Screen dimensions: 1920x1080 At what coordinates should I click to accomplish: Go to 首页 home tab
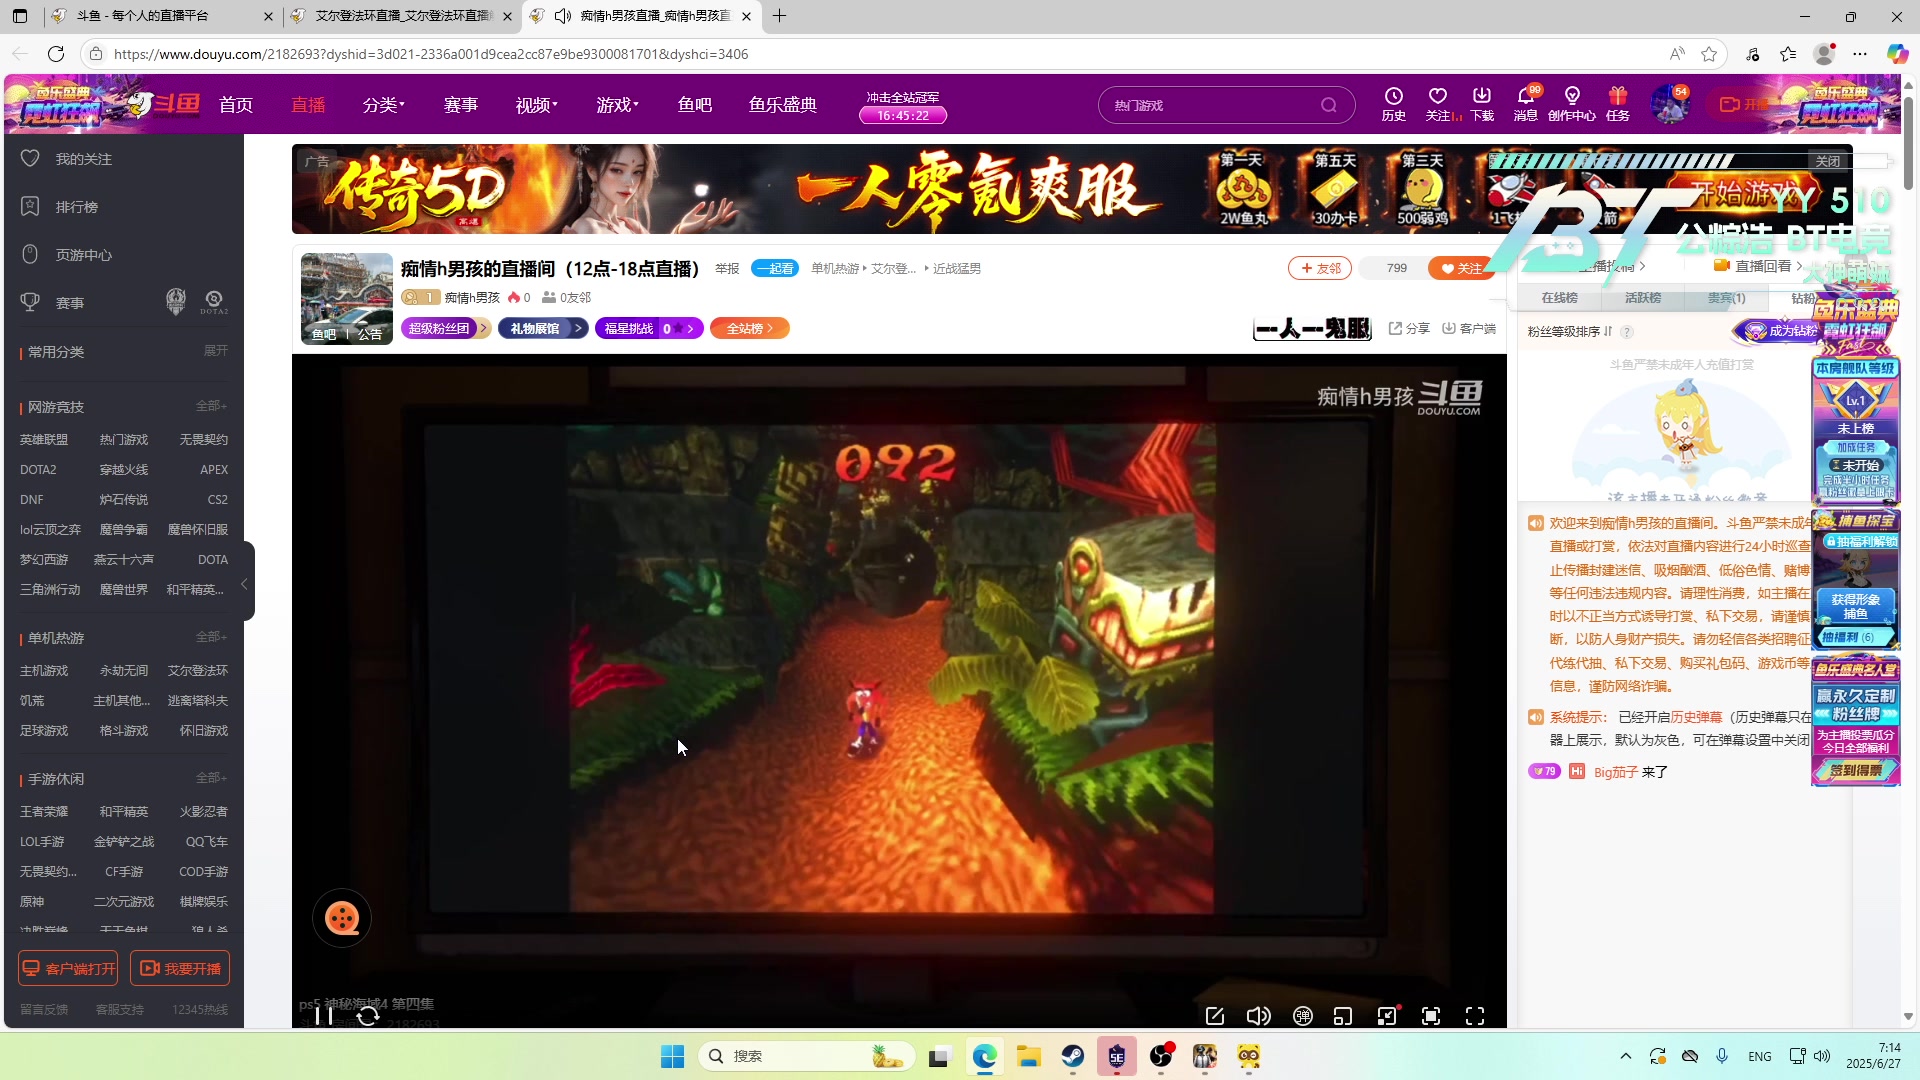point(236,105)
